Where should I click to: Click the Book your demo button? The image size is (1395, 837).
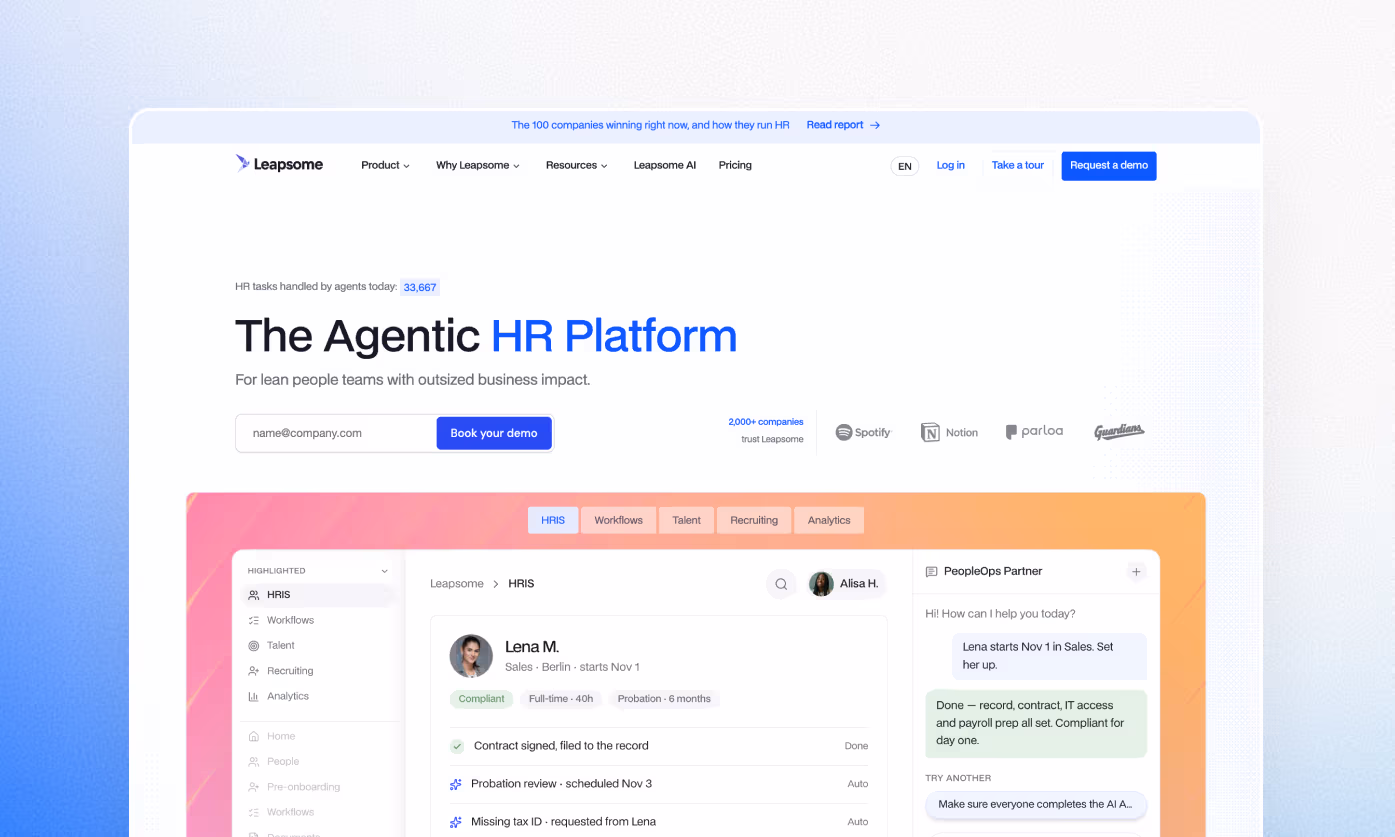point(494,433)
